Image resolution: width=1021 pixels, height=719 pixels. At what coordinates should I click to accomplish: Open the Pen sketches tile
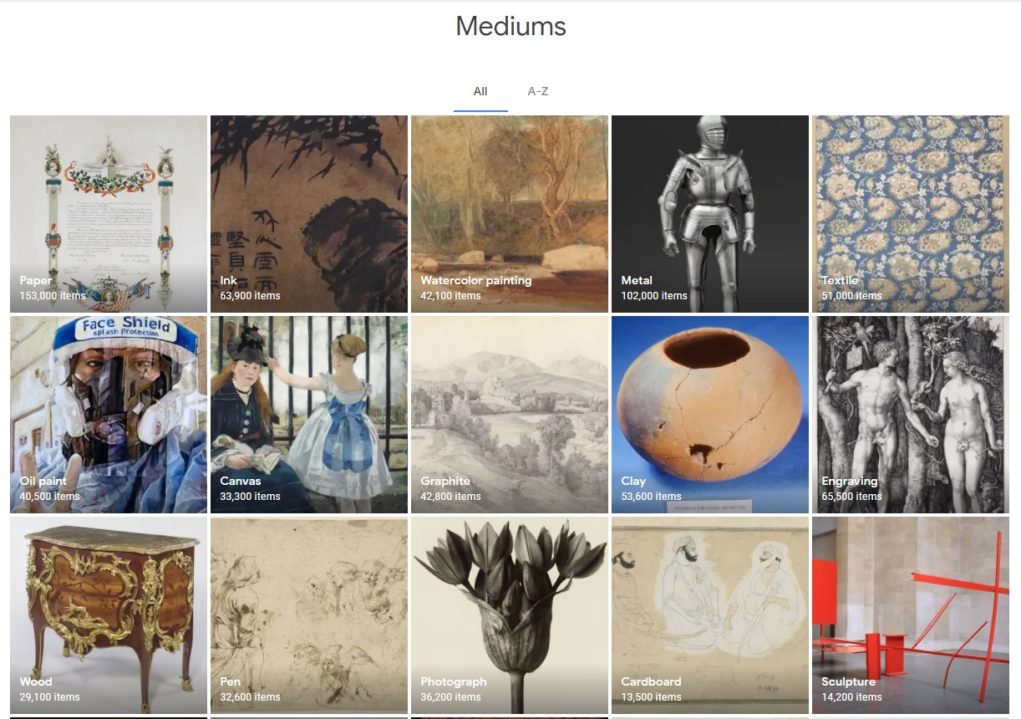coord(309,615)
